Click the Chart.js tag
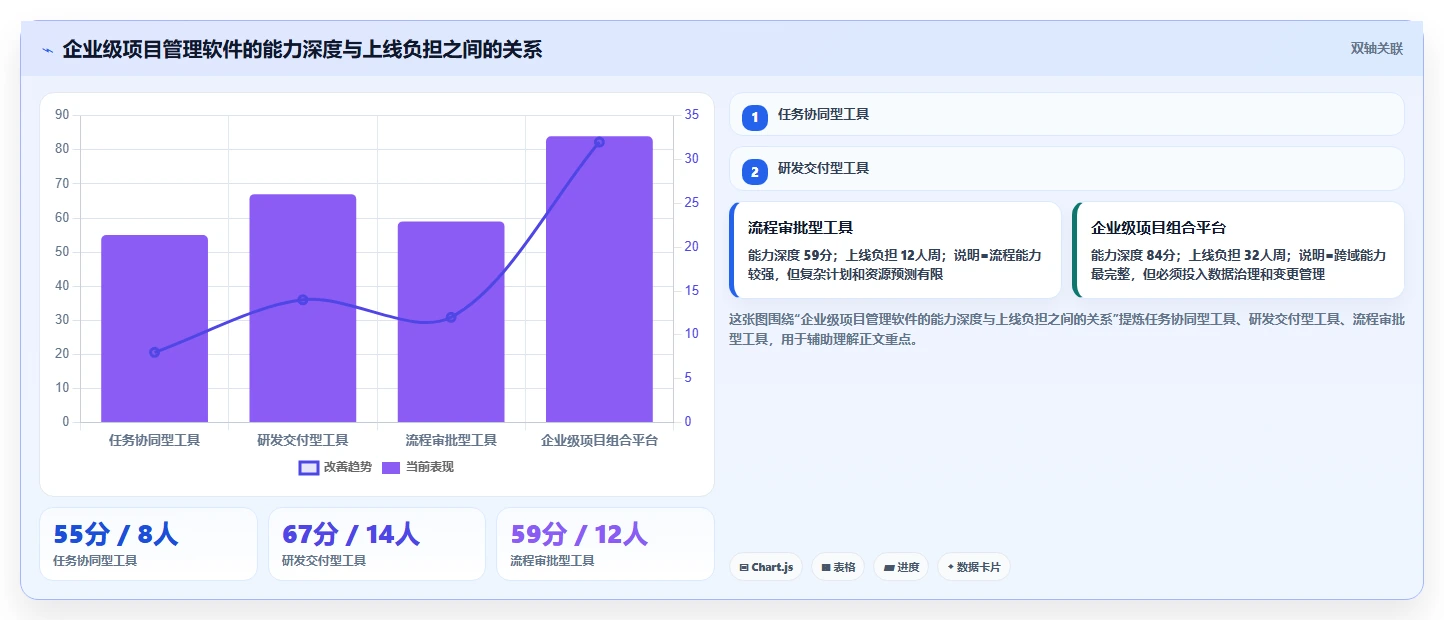 point(766,567)
